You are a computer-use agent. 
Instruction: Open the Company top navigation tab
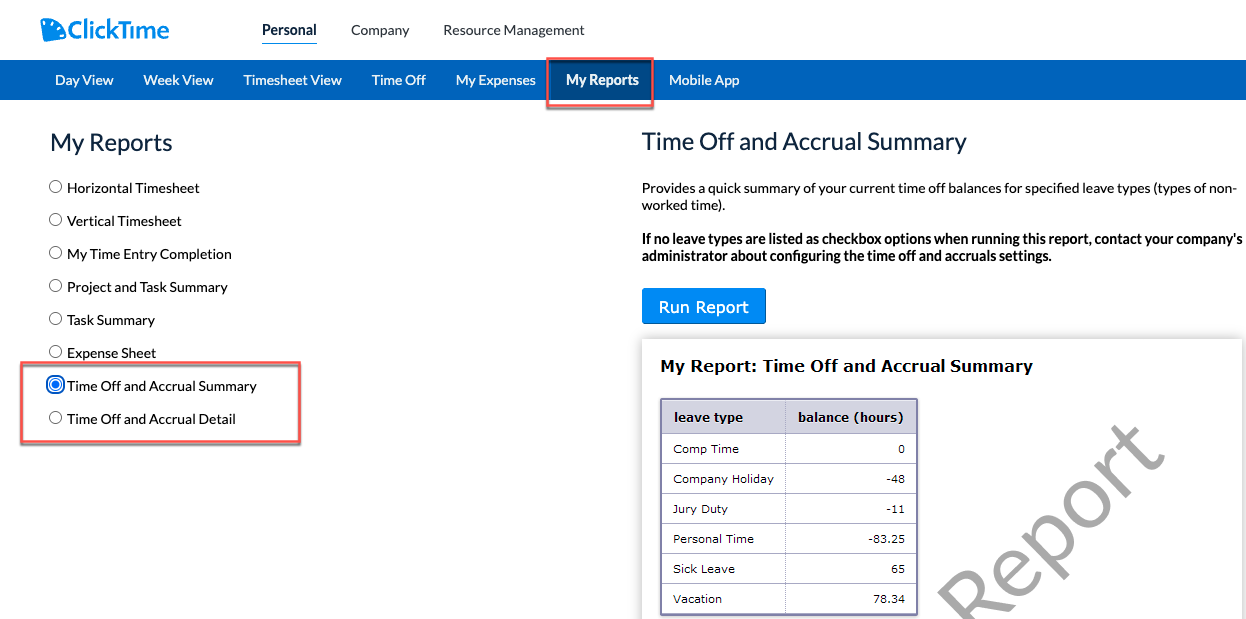380,30
